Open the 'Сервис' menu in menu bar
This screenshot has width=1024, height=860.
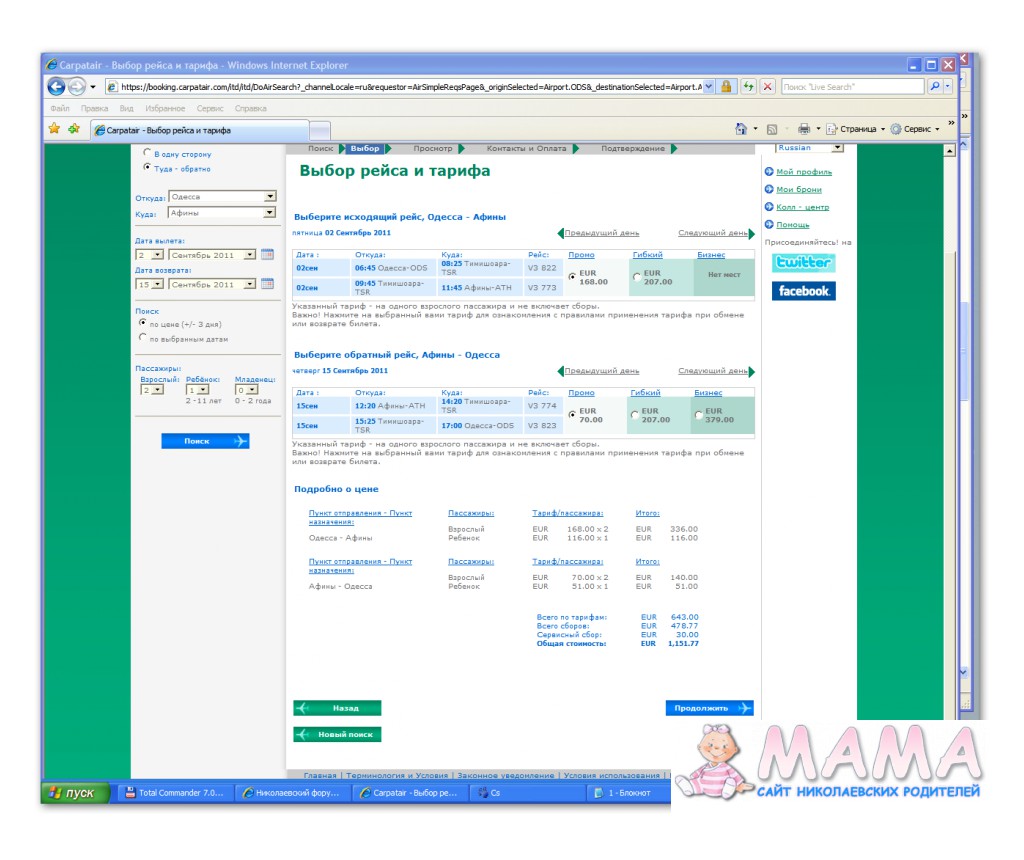[210, 108]
